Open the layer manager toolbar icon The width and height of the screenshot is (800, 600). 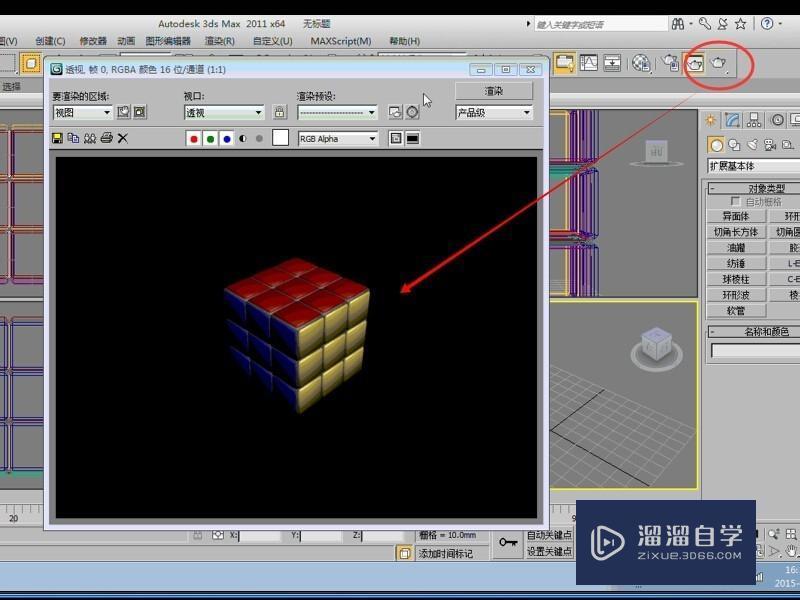click(564, 63)
